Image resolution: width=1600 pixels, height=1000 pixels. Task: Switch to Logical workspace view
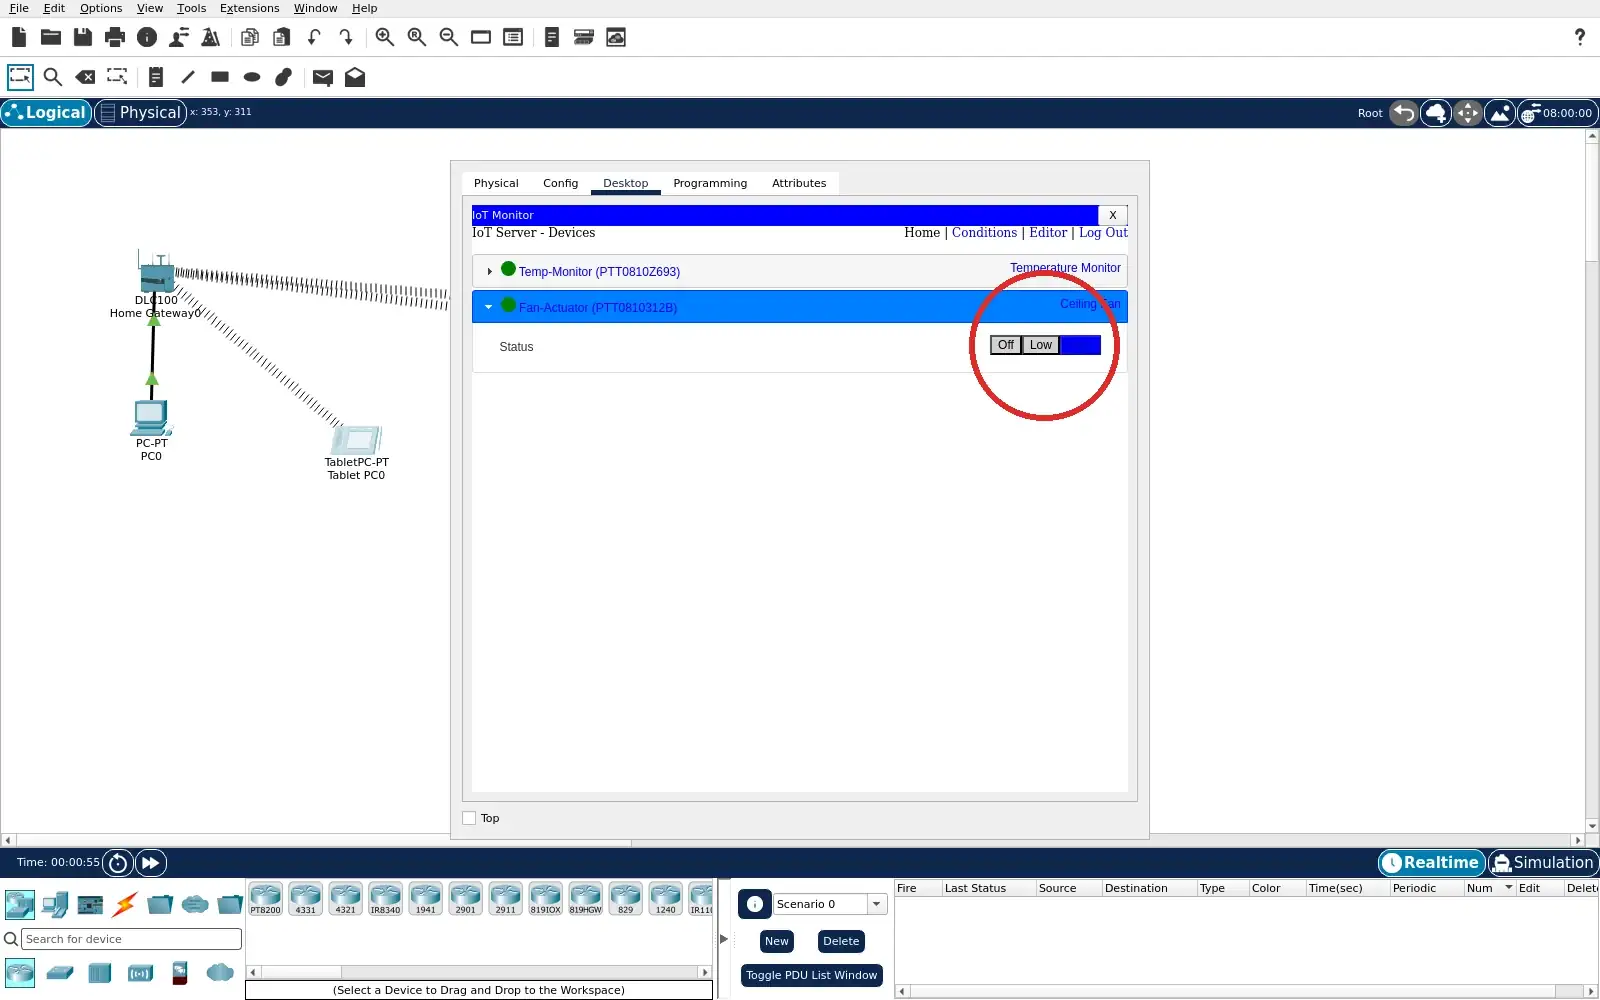46,113
